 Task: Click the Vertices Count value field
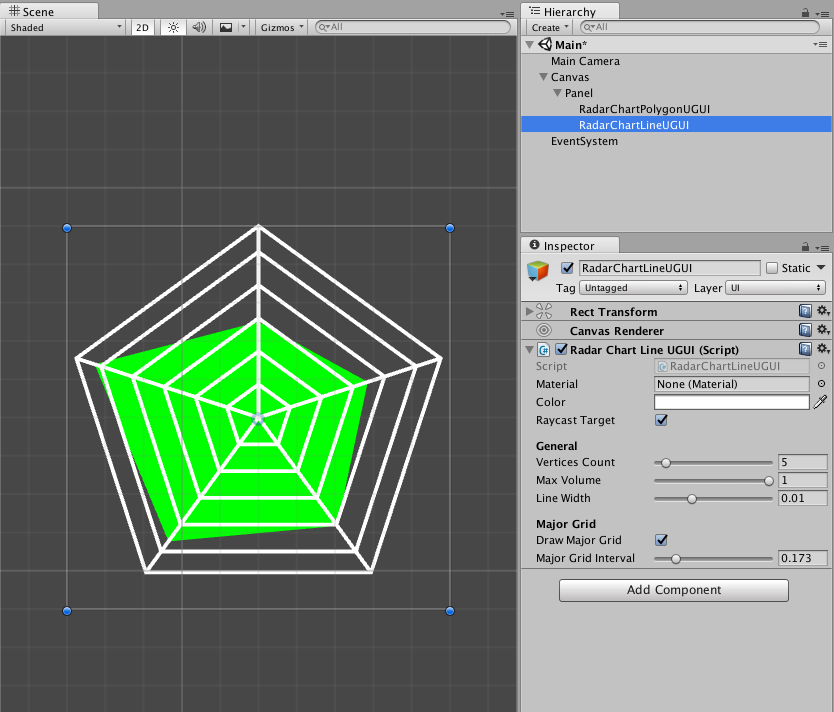pyautogui.click(x=803, y=462)
